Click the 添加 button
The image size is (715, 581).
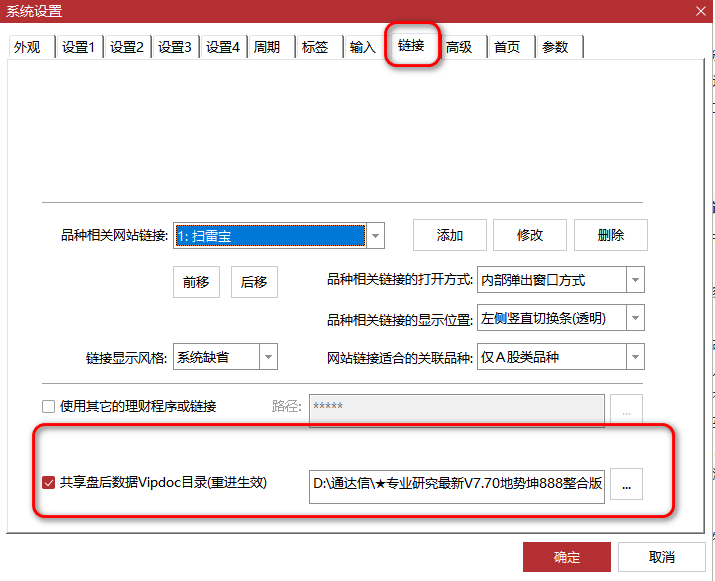click(450, 235)
